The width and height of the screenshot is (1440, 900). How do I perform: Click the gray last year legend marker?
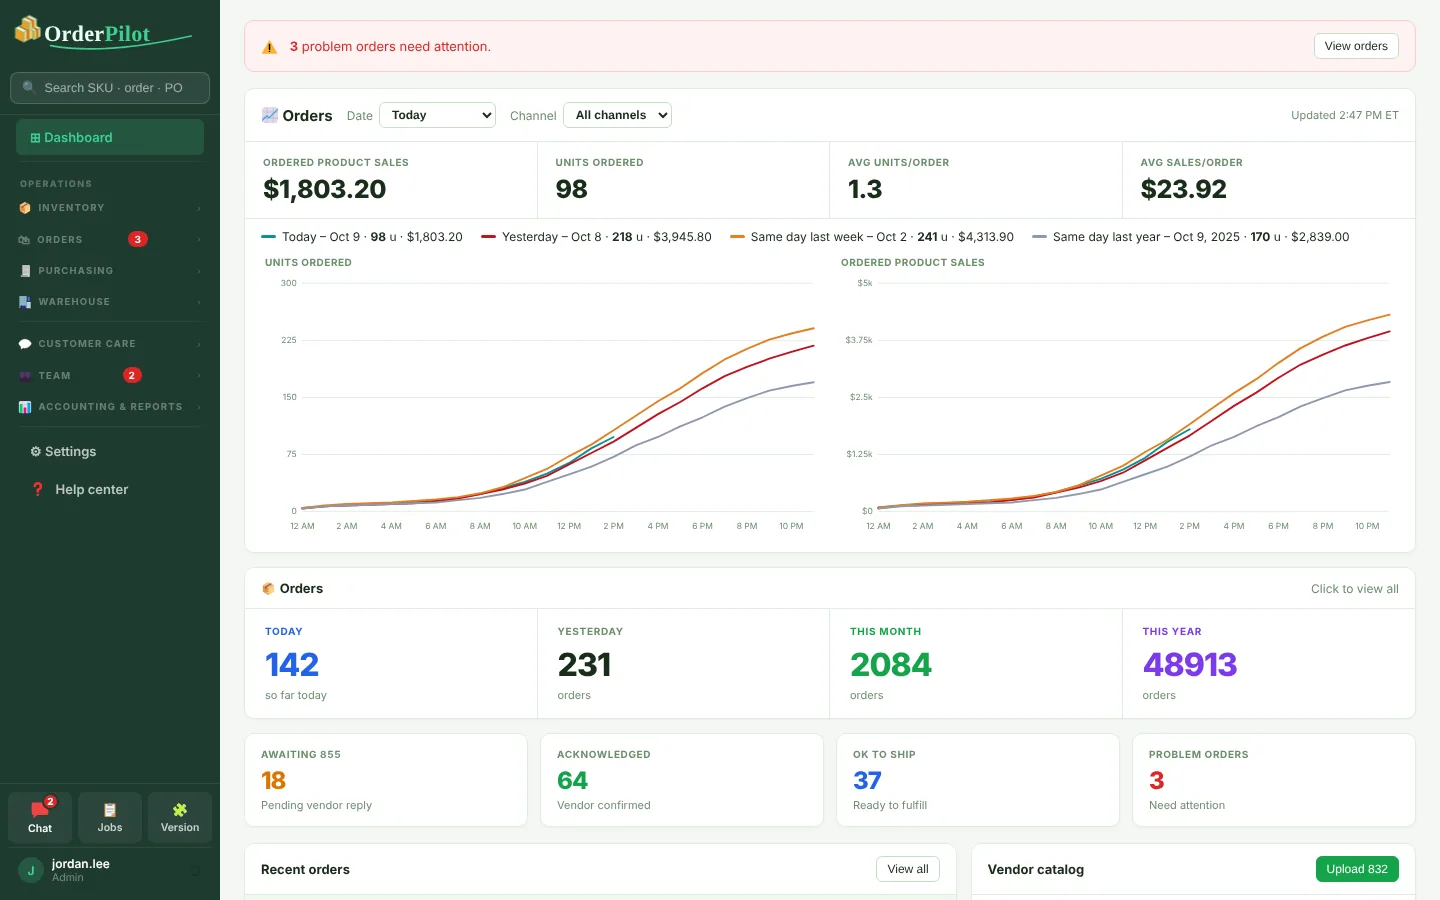(x=1039, y=237)
